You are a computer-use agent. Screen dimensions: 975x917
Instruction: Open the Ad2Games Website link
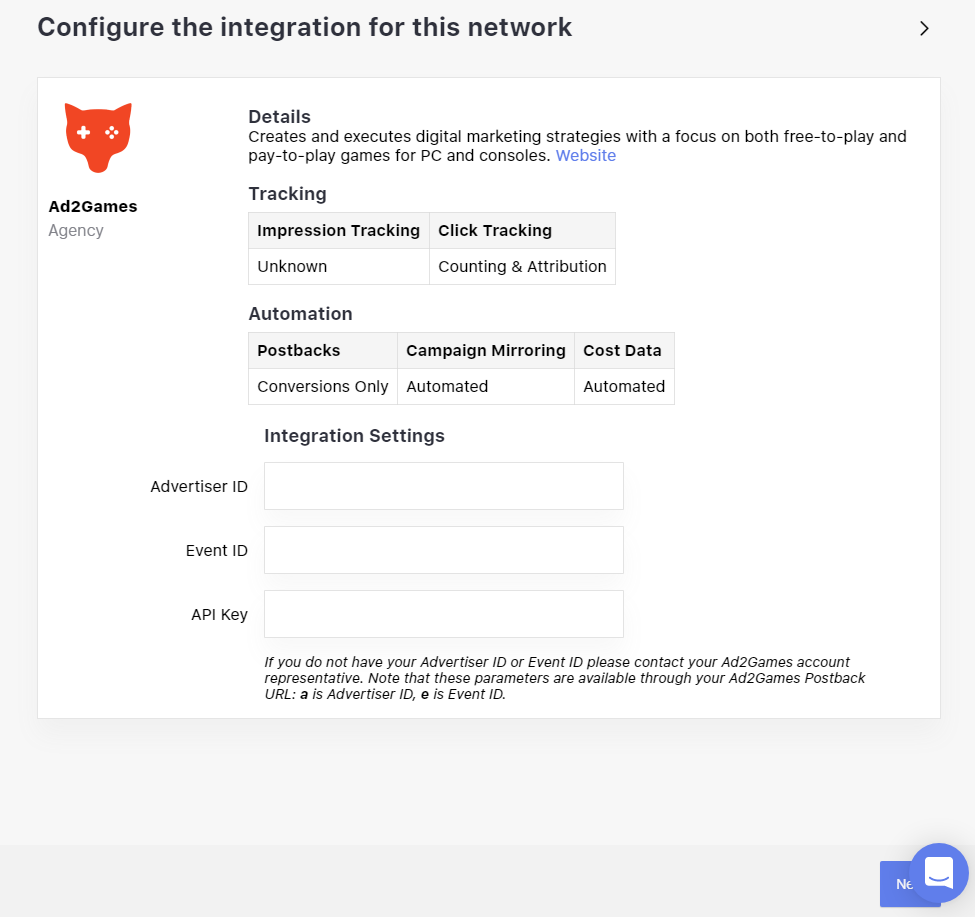[x=585, y=155]
